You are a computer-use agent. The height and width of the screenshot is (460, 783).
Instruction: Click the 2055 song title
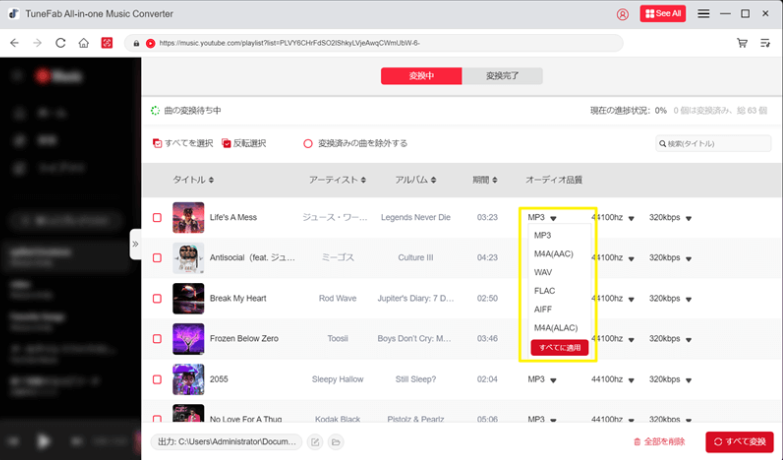tap(219, 380)
